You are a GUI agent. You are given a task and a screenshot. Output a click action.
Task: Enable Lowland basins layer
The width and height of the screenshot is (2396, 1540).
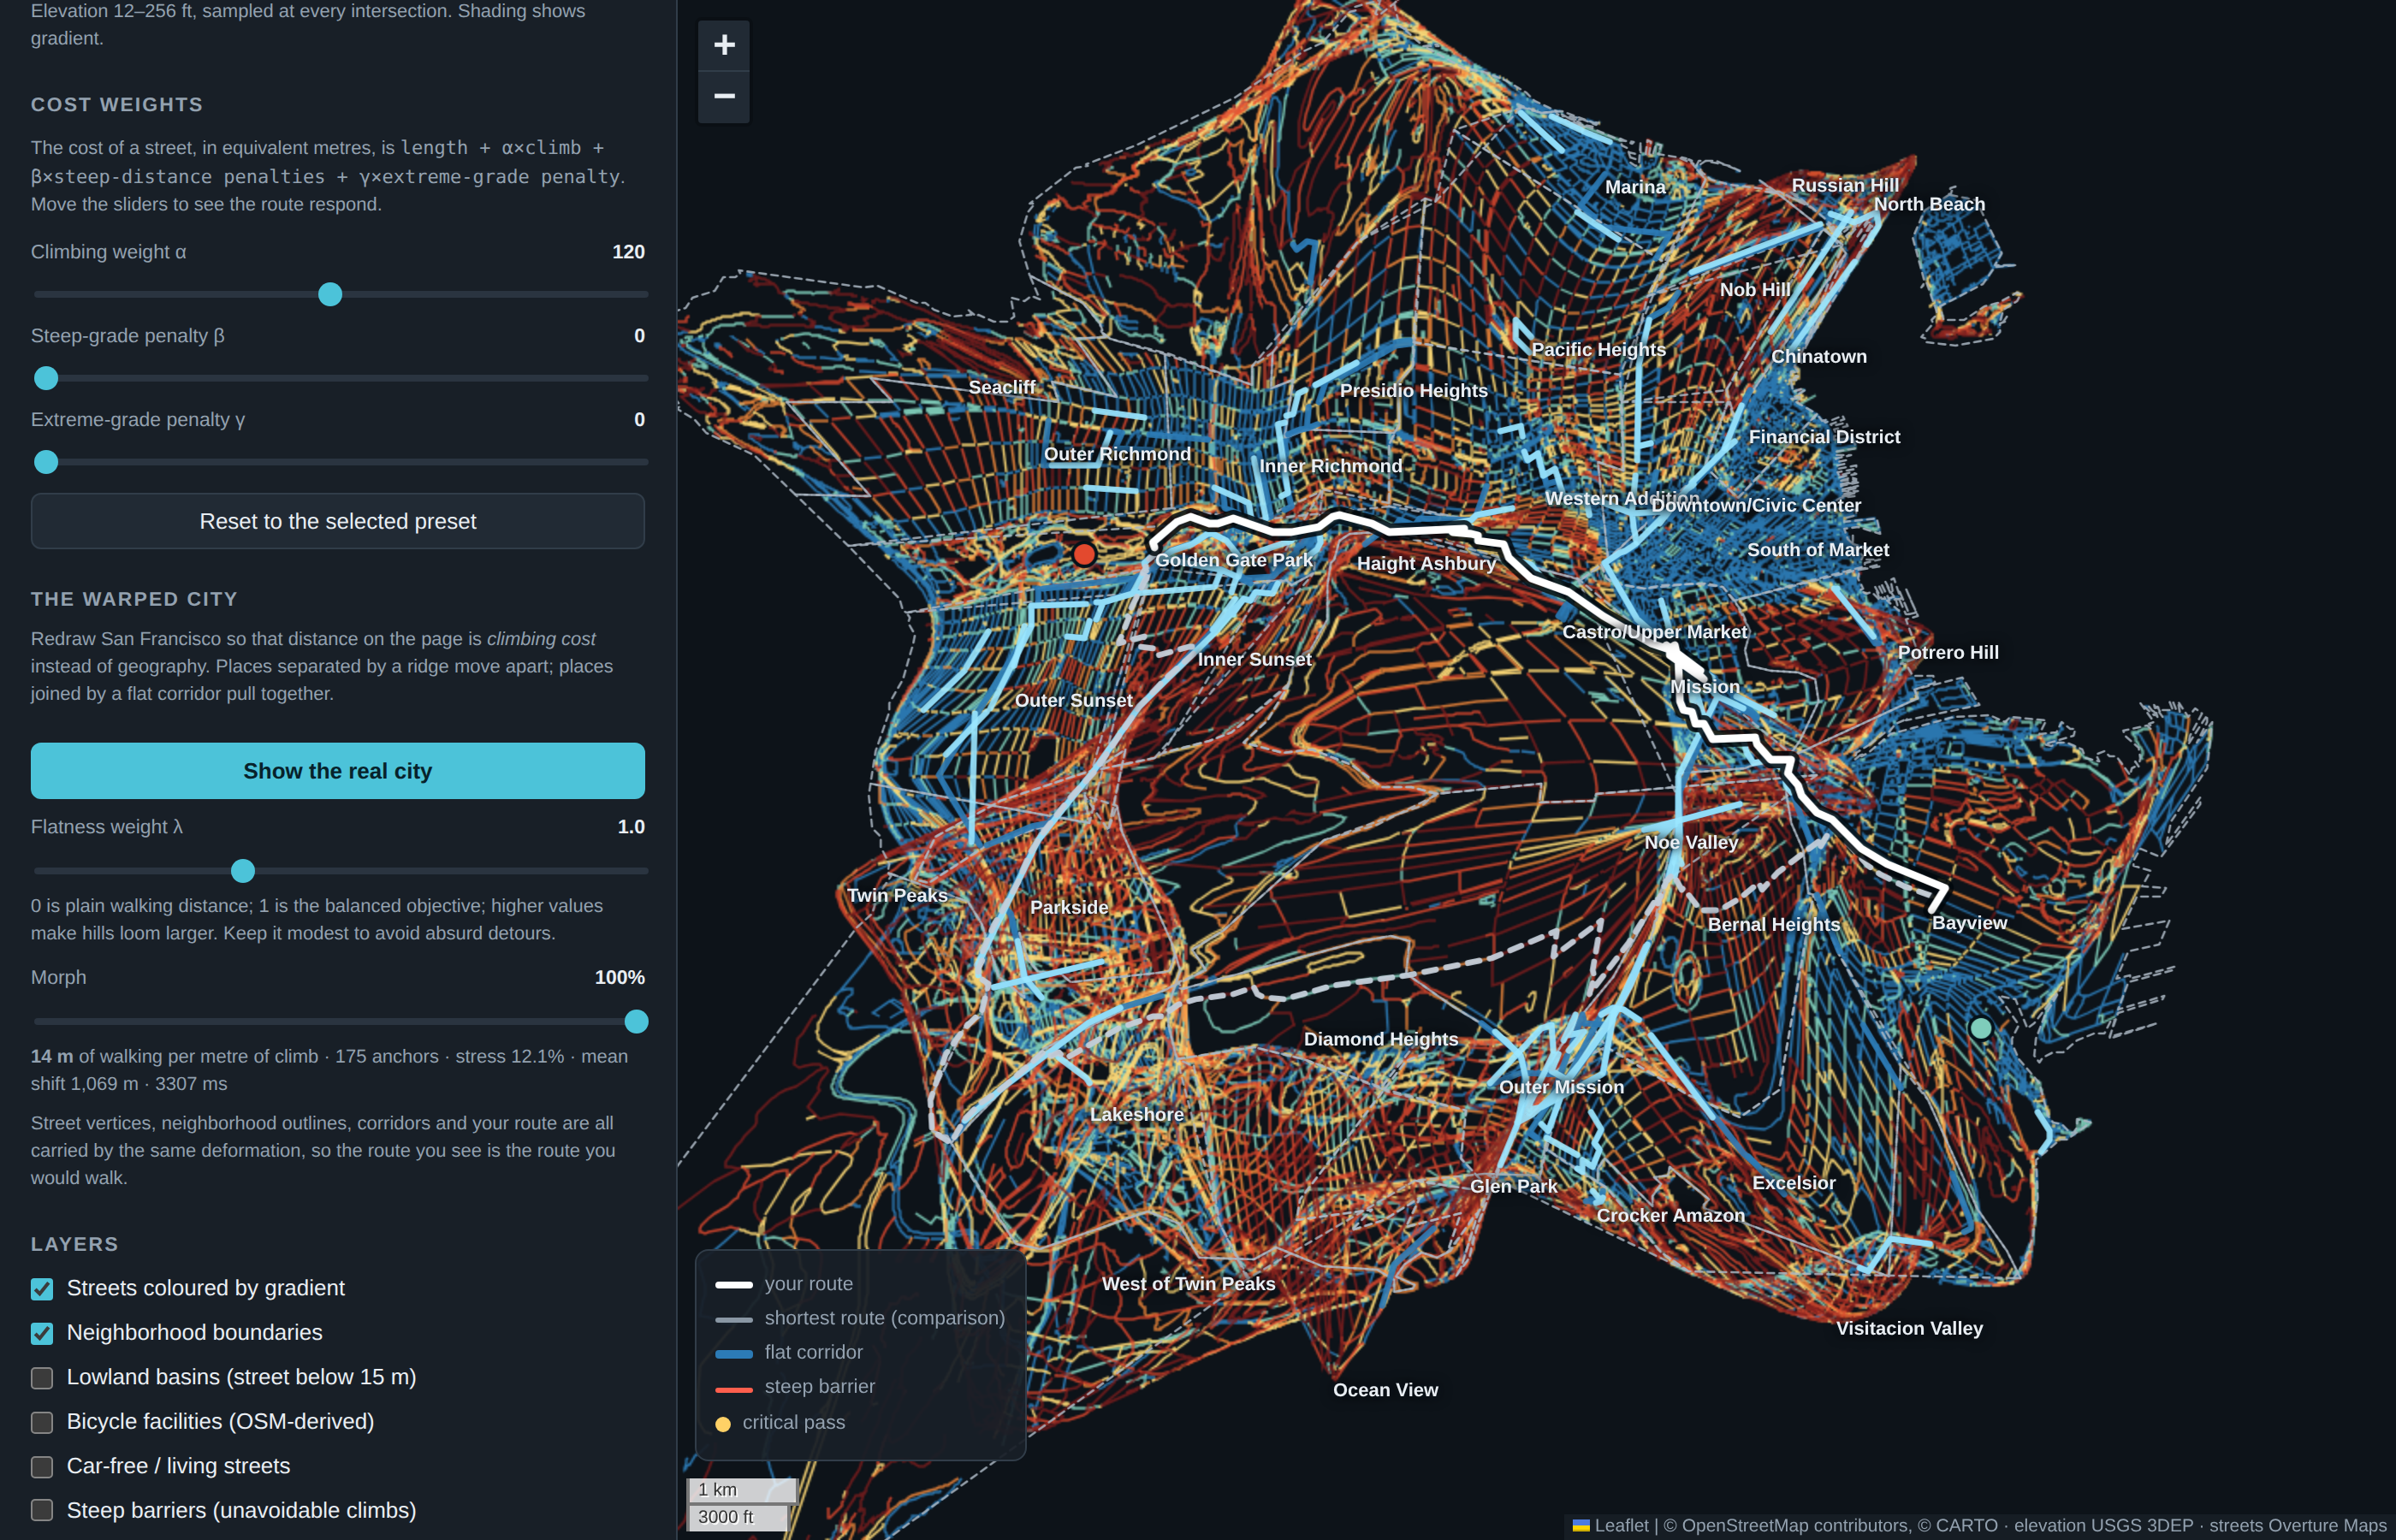pyautogui.click(x=42, y=1378)
